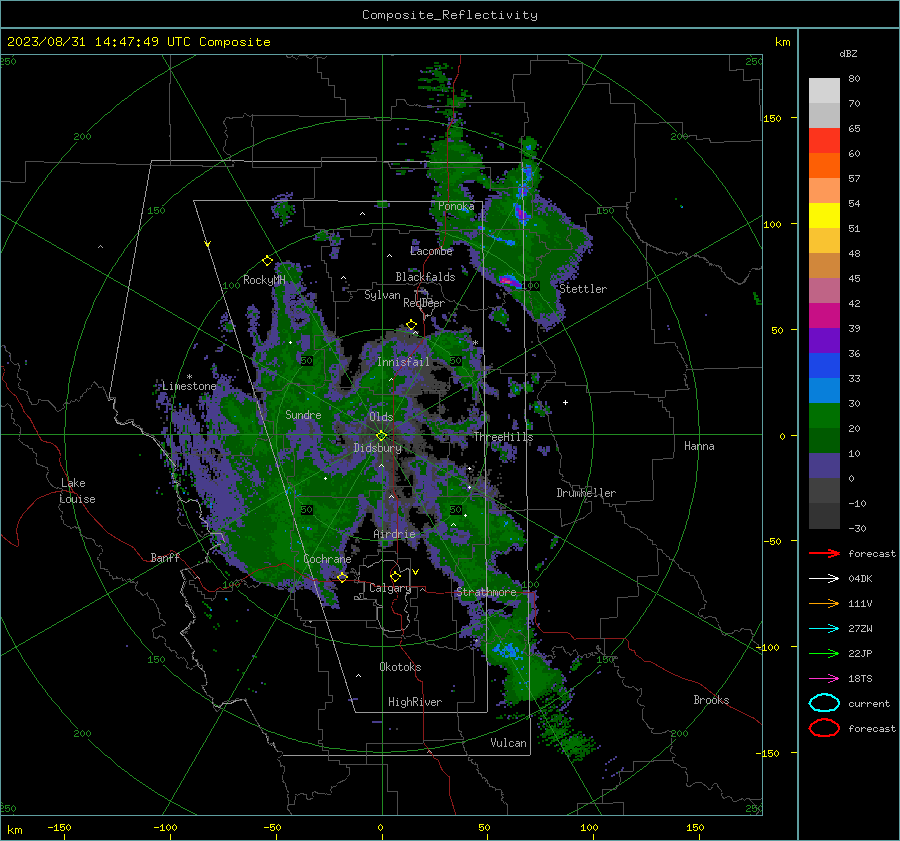The width and height of the screenshot is (900, 841).
Task: Click the Airdrie city label
Action: tap(394, 534)
